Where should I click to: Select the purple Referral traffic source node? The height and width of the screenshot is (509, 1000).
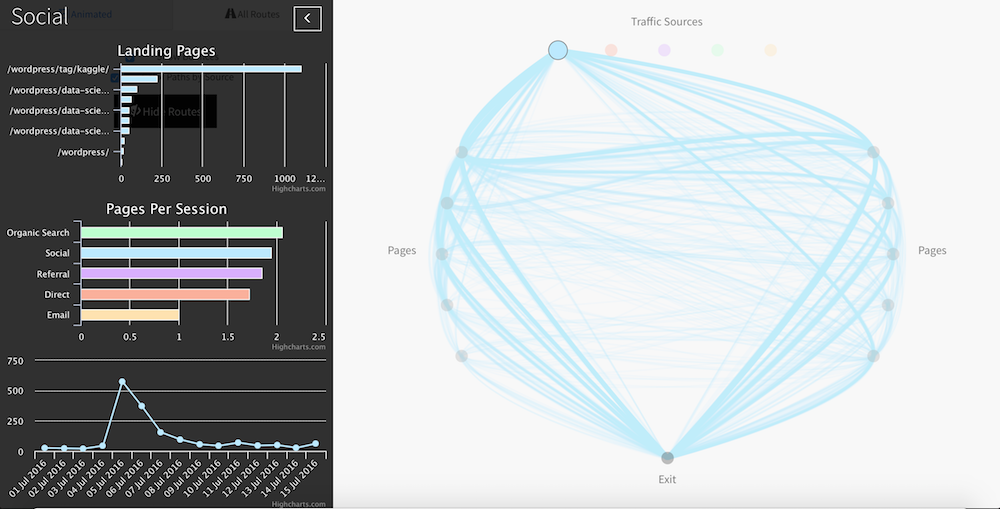coord(664,50)
